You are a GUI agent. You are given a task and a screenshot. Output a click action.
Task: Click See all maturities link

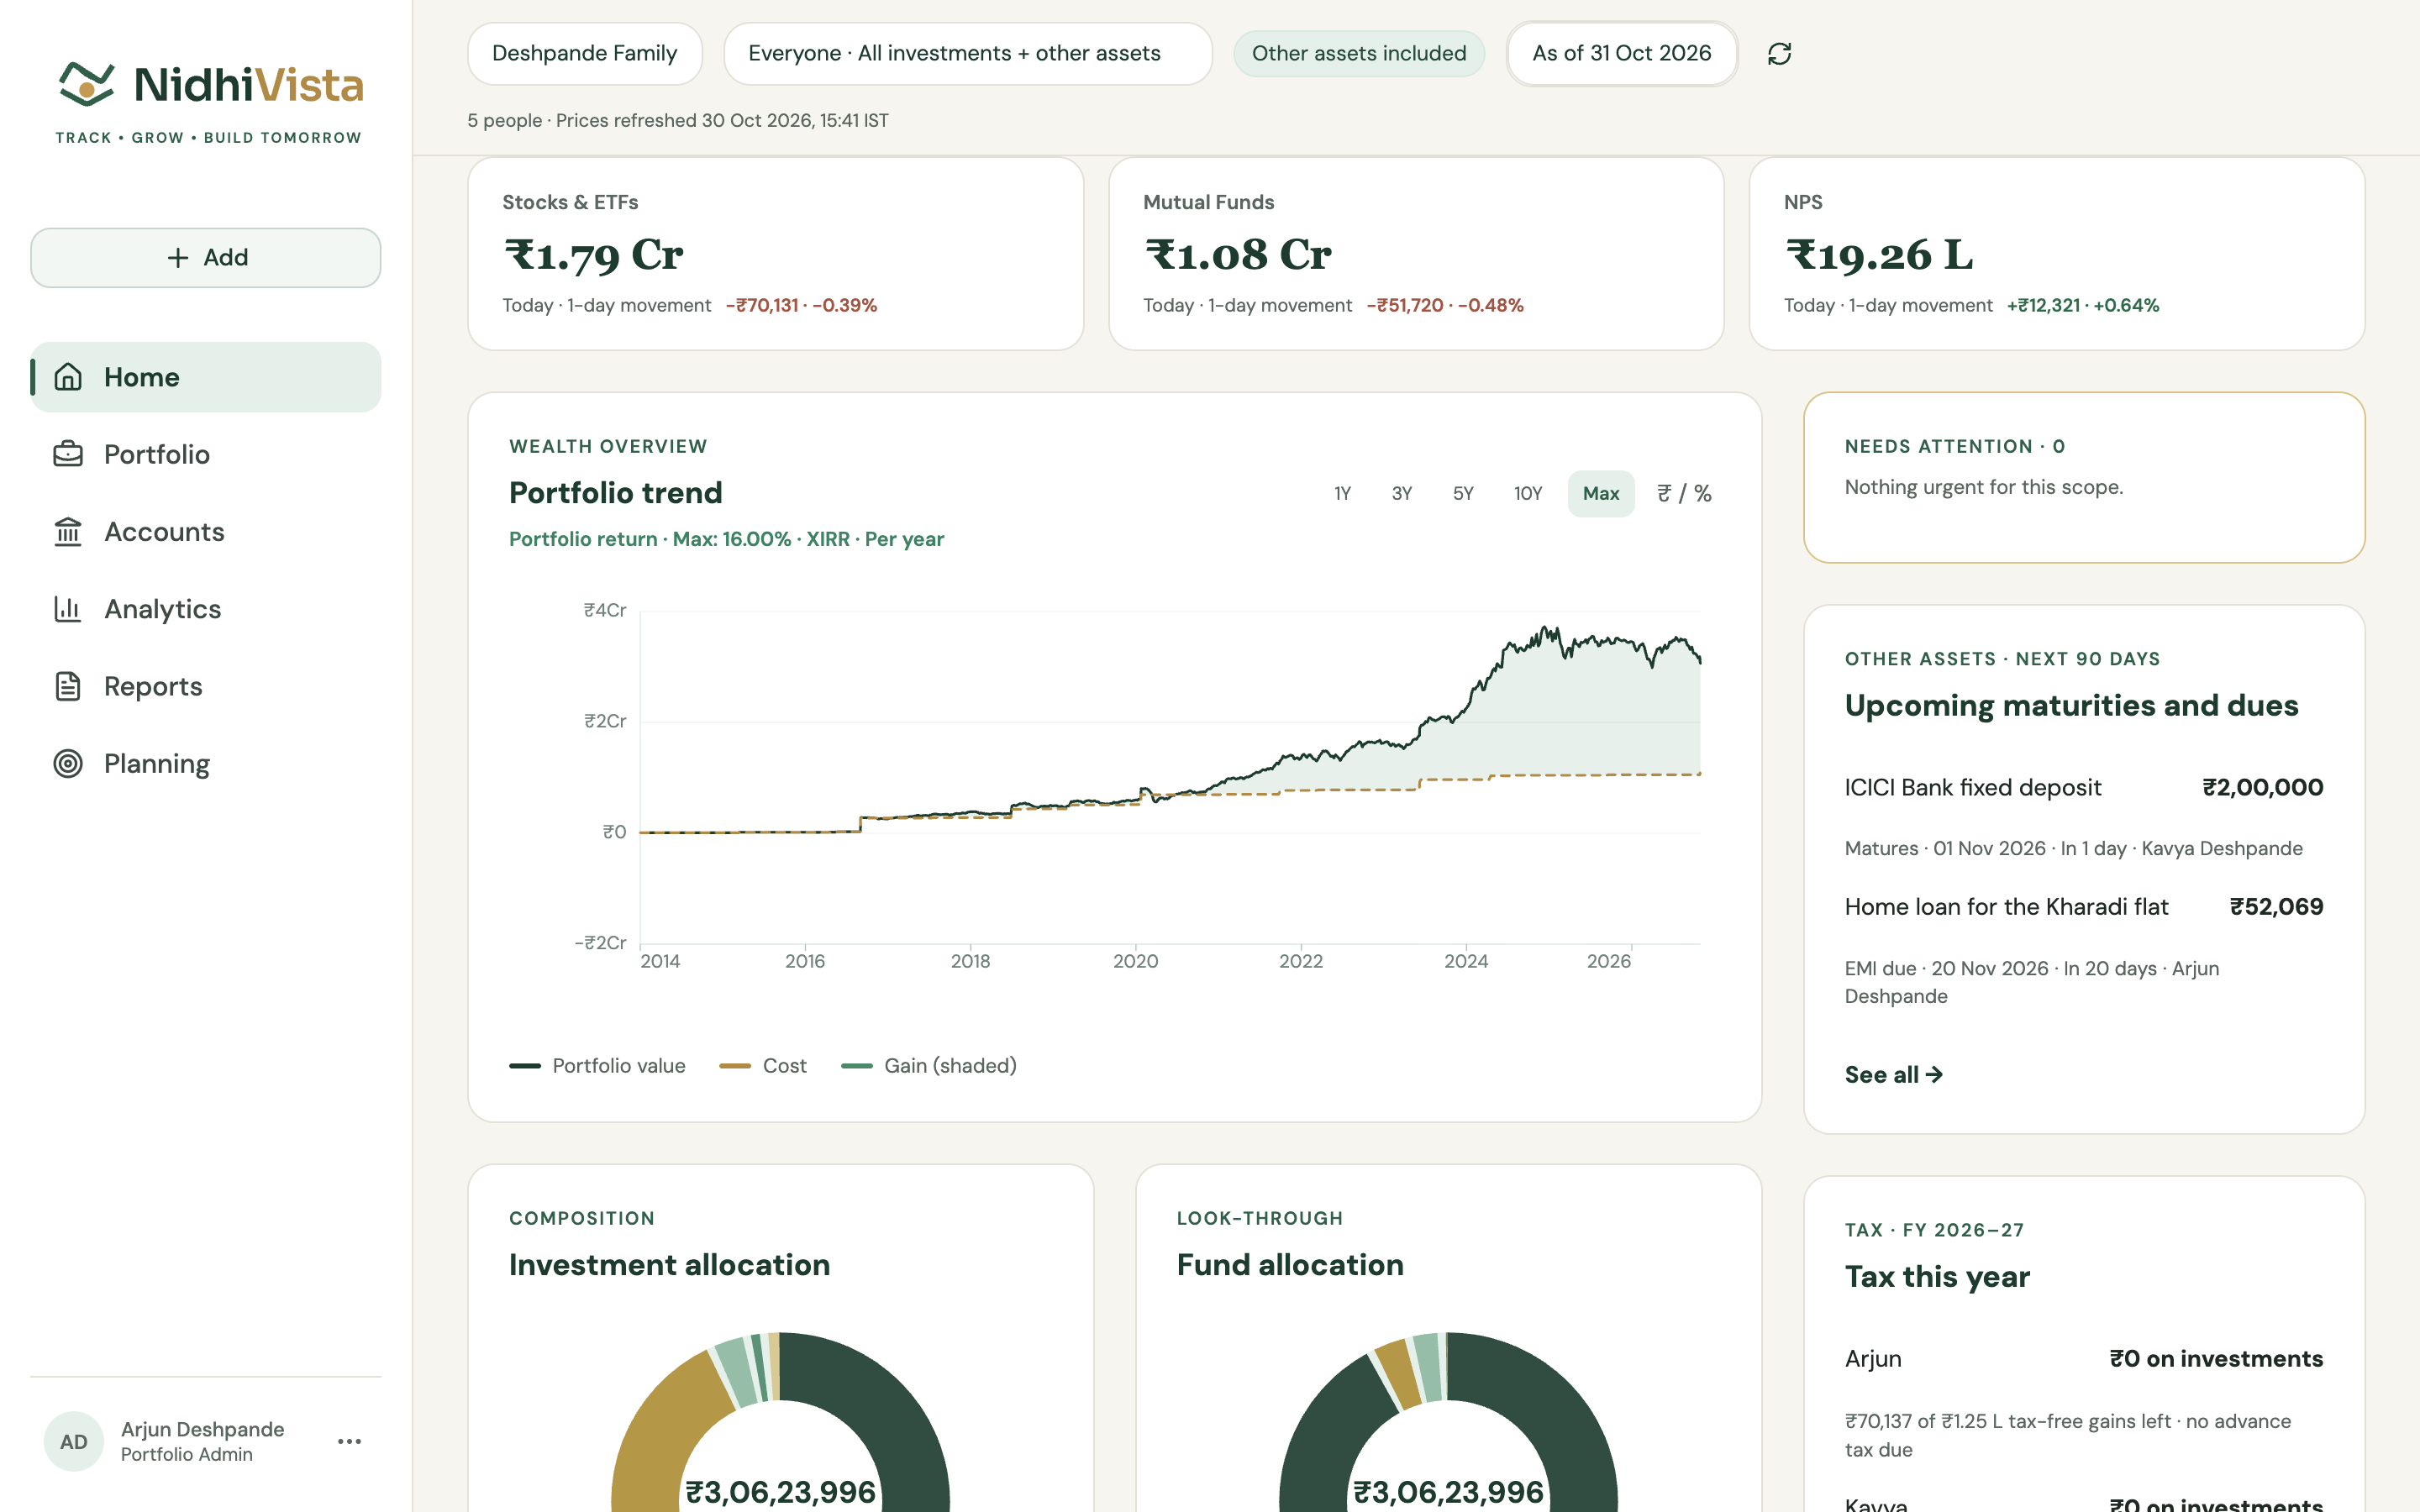[1893, 1075]
